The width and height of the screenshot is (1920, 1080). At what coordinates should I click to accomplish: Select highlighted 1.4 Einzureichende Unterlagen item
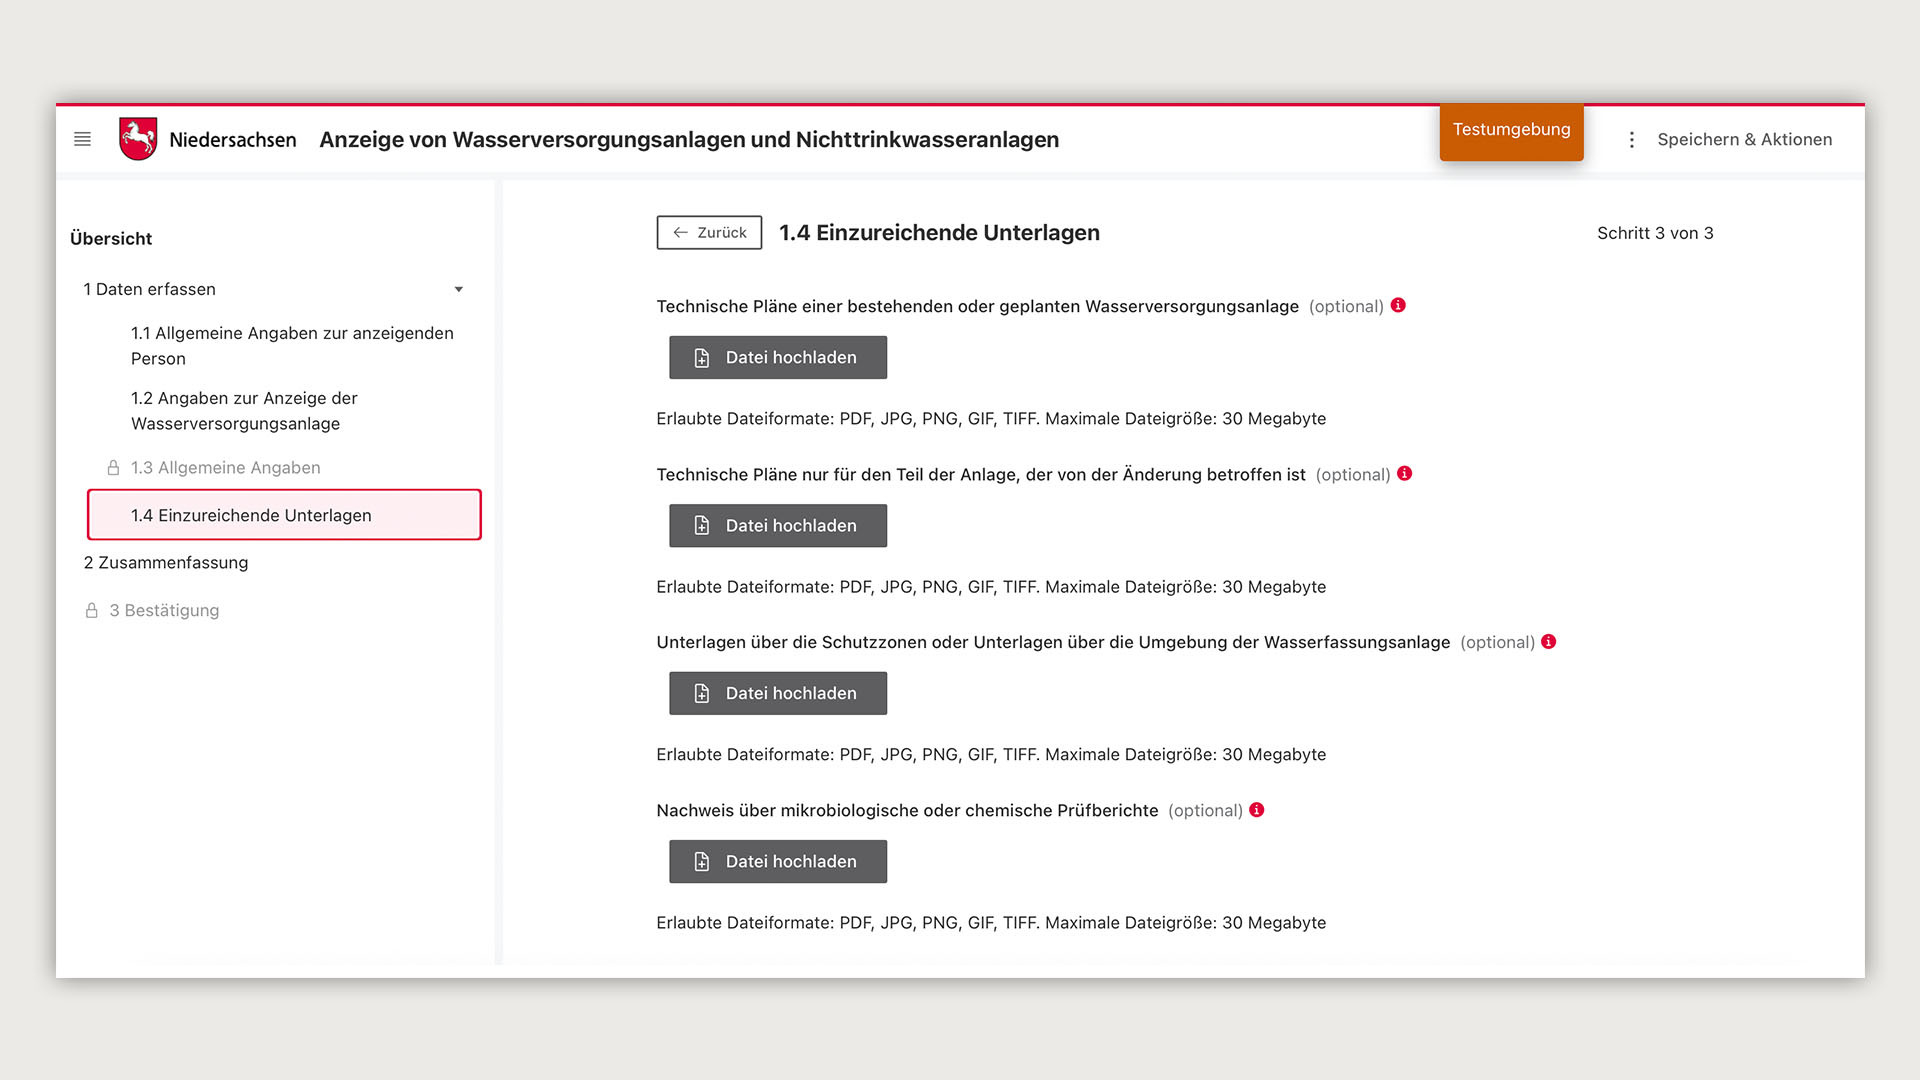[x=284, y=515]
